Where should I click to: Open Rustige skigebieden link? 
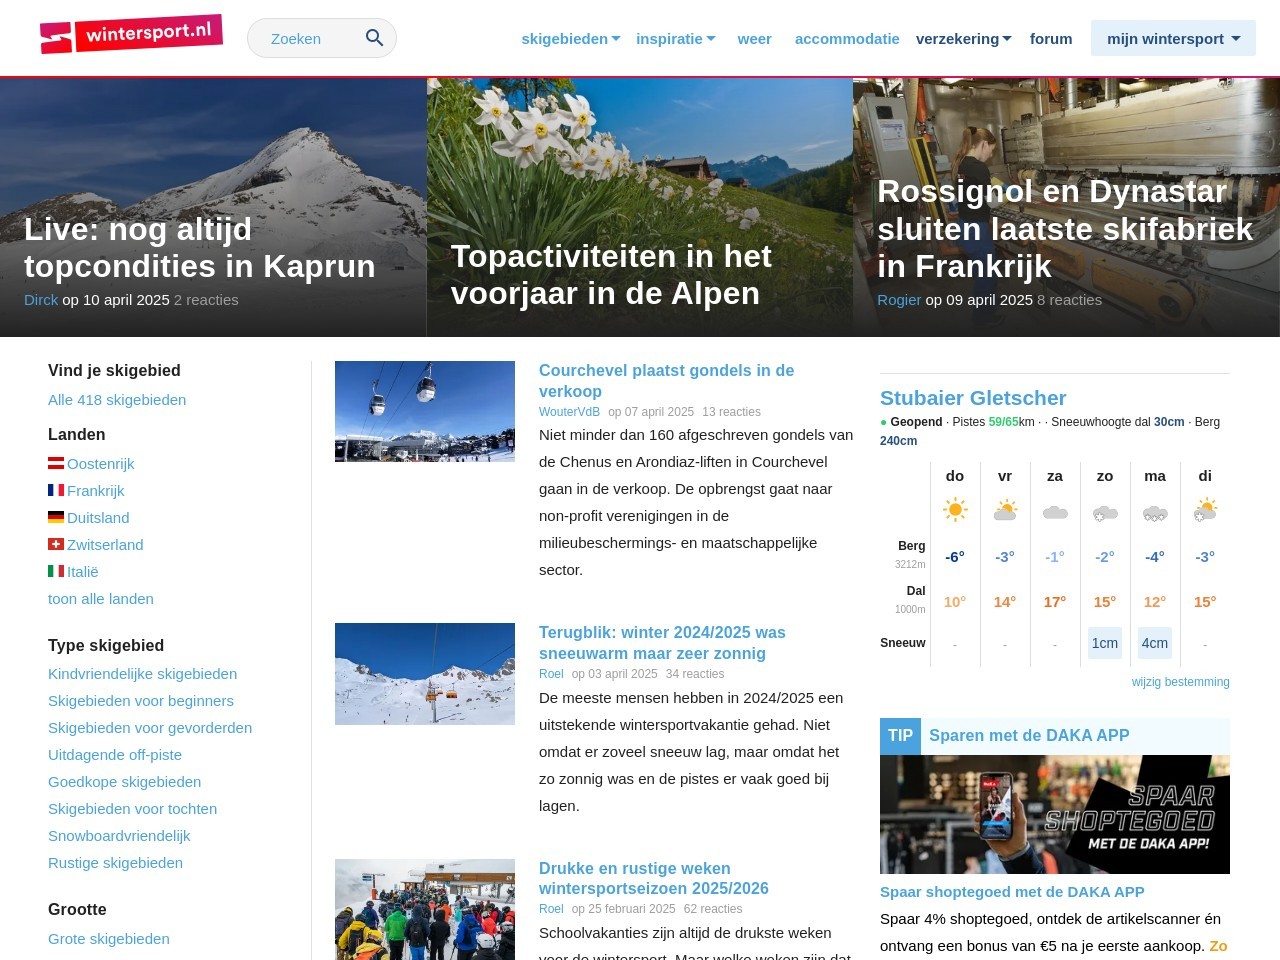[115, 862]
